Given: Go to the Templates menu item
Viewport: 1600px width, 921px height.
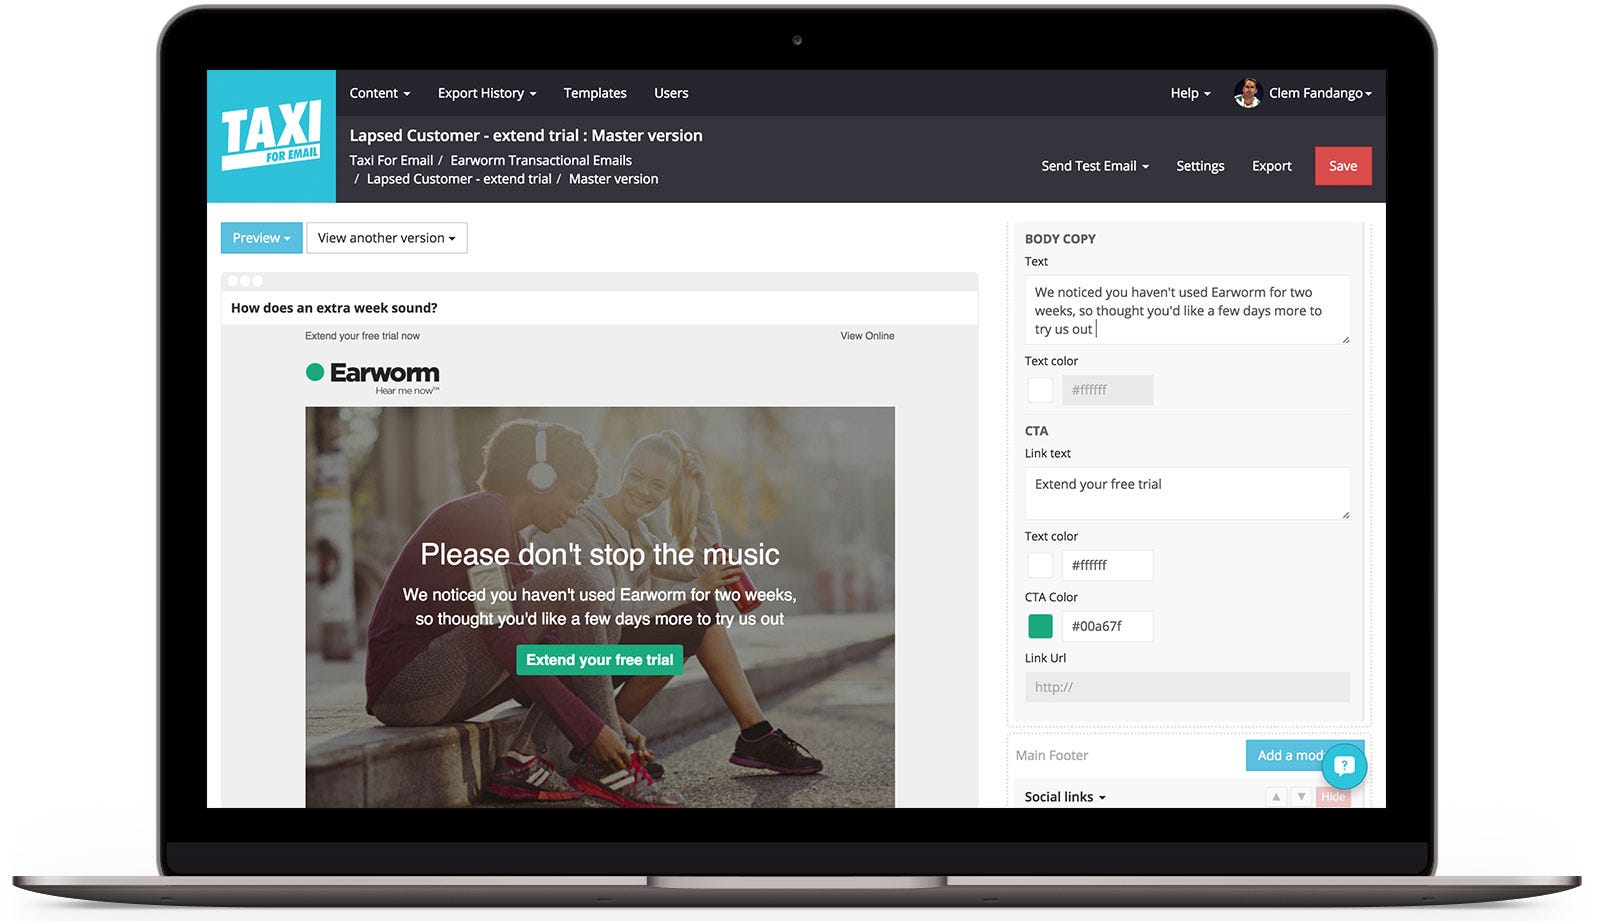Looking at the screenshot, I should [x=595, y=93].
